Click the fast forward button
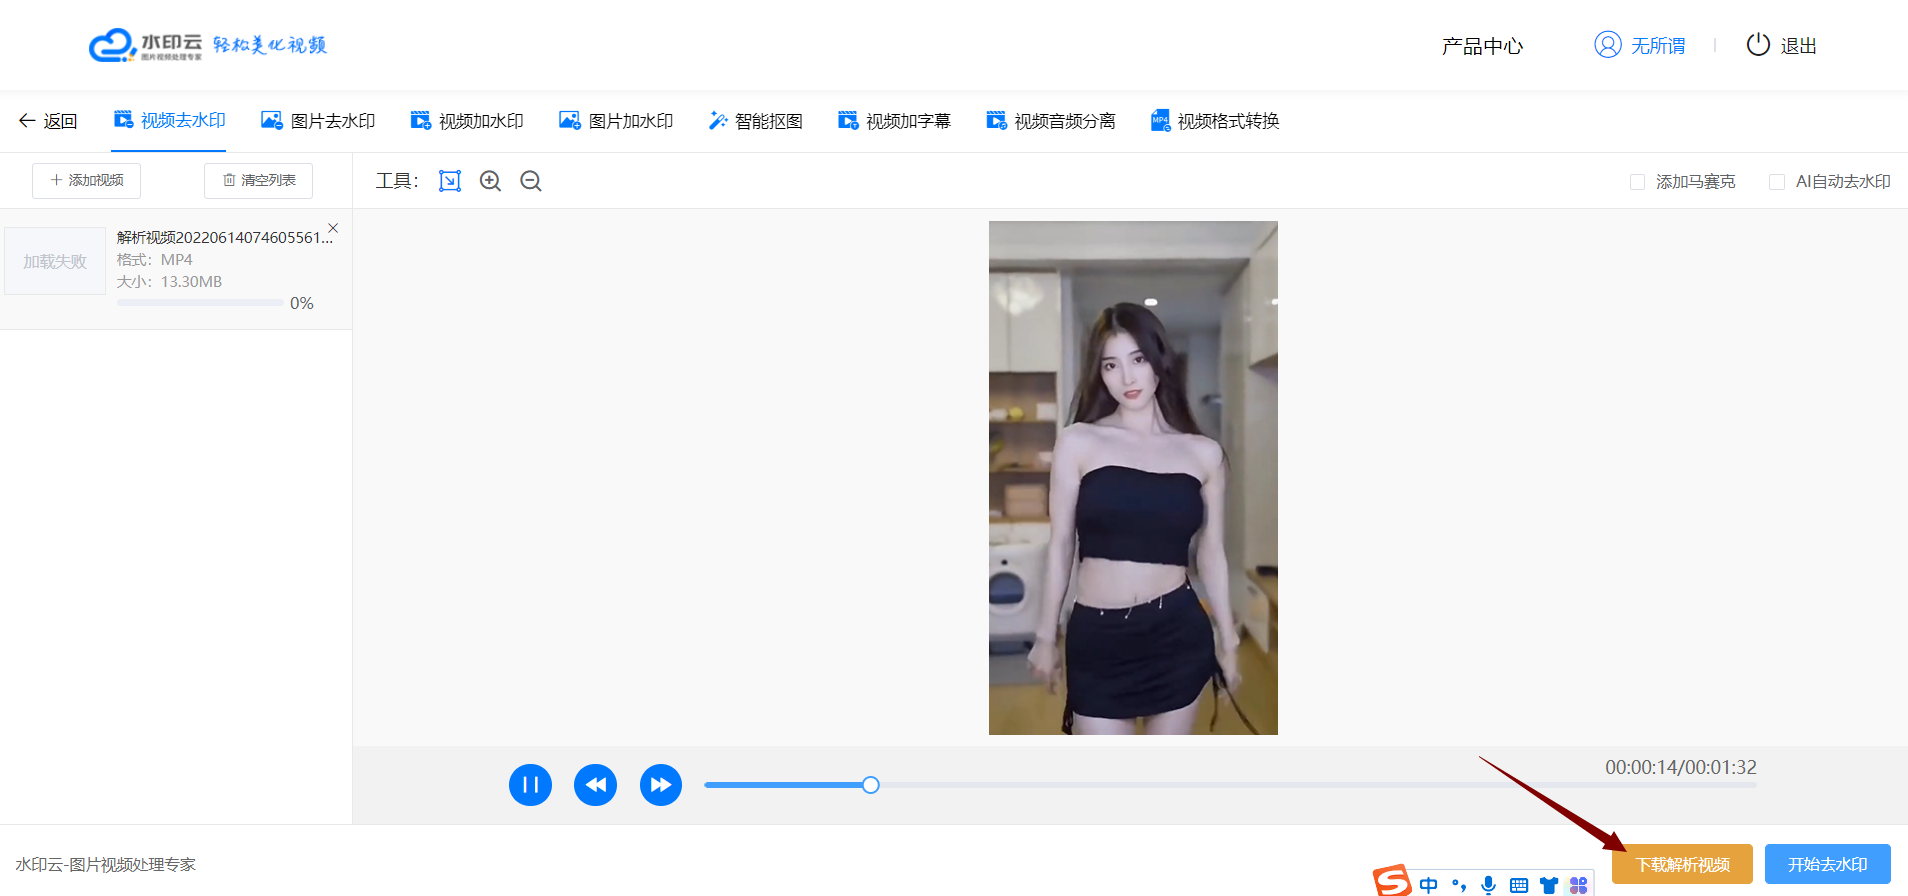The image size is (1908, 896). point(661,785)
